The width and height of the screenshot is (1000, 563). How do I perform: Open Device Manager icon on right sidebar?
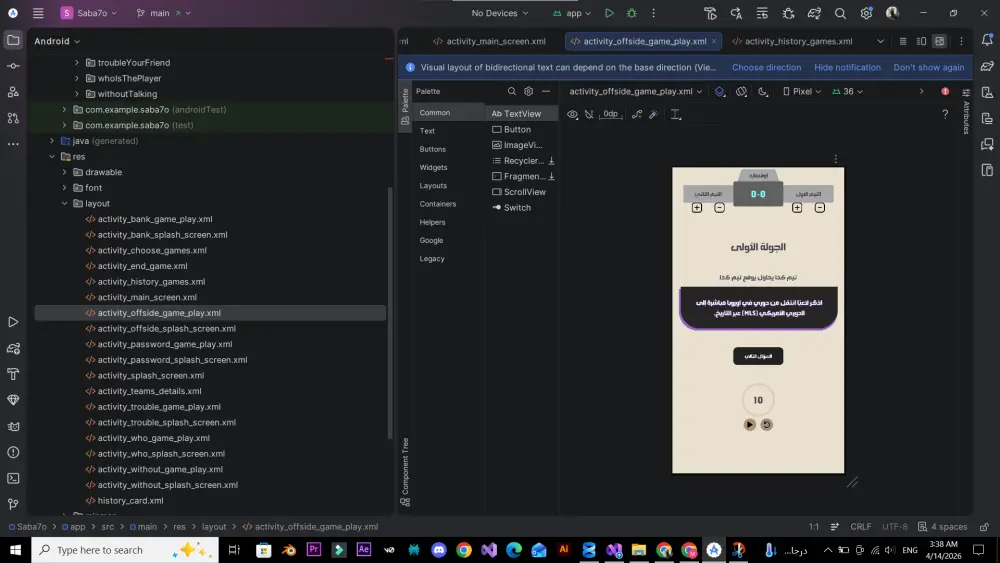tap(987, 92)
